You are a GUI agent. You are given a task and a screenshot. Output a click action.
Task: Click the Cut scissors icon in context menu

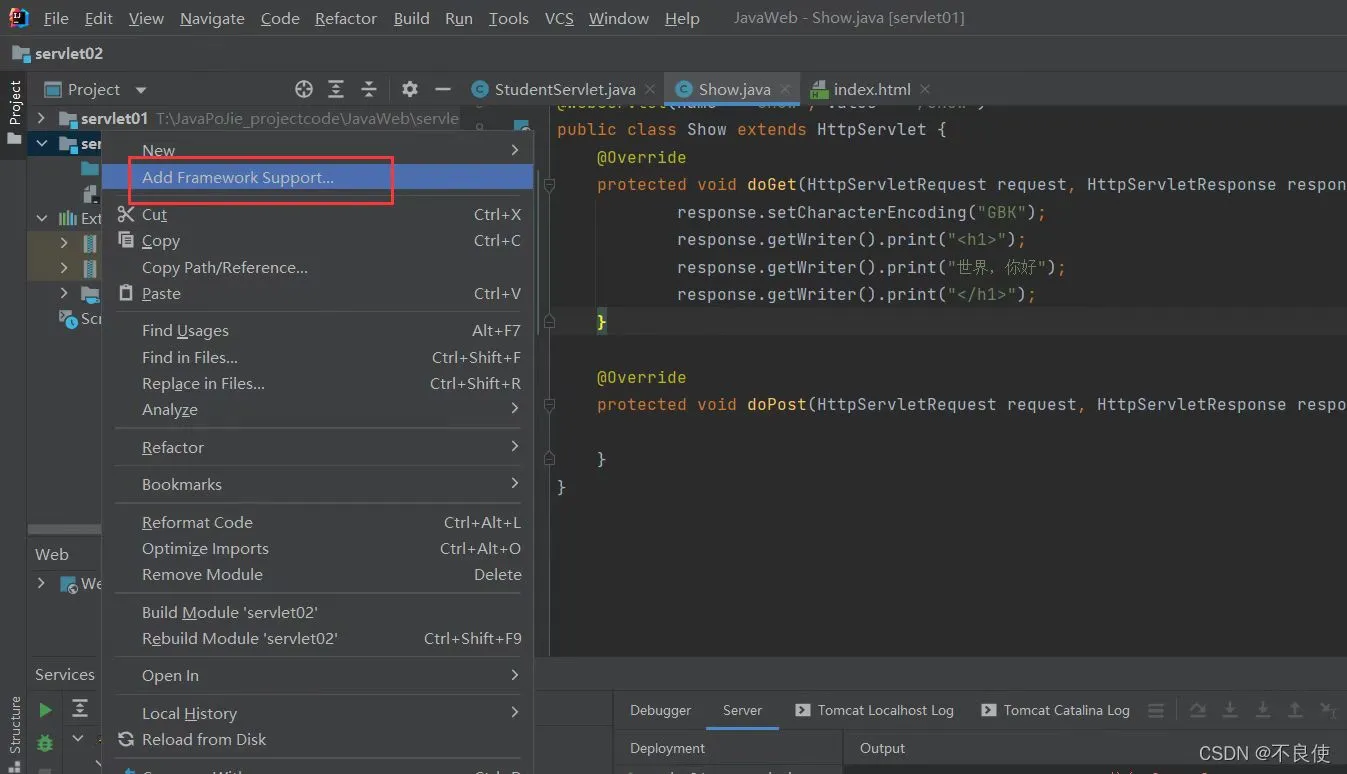pos(126,214)
